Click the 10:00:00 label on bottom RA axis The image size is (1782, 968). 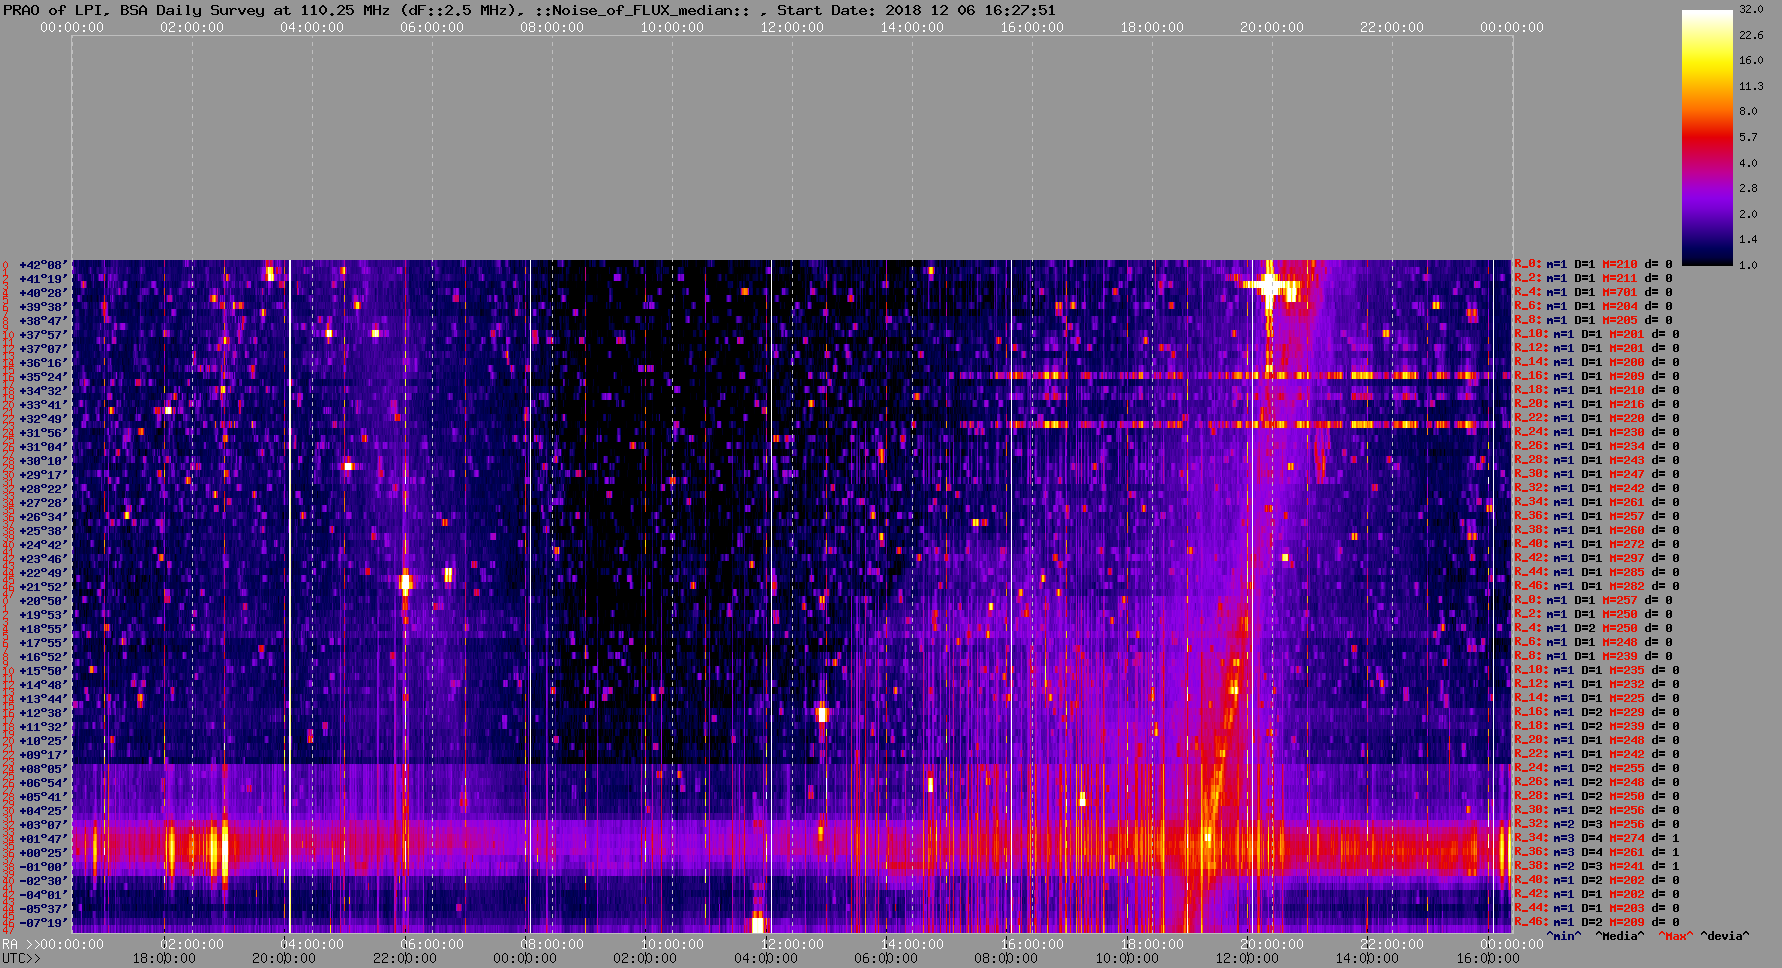click(672, 945)
